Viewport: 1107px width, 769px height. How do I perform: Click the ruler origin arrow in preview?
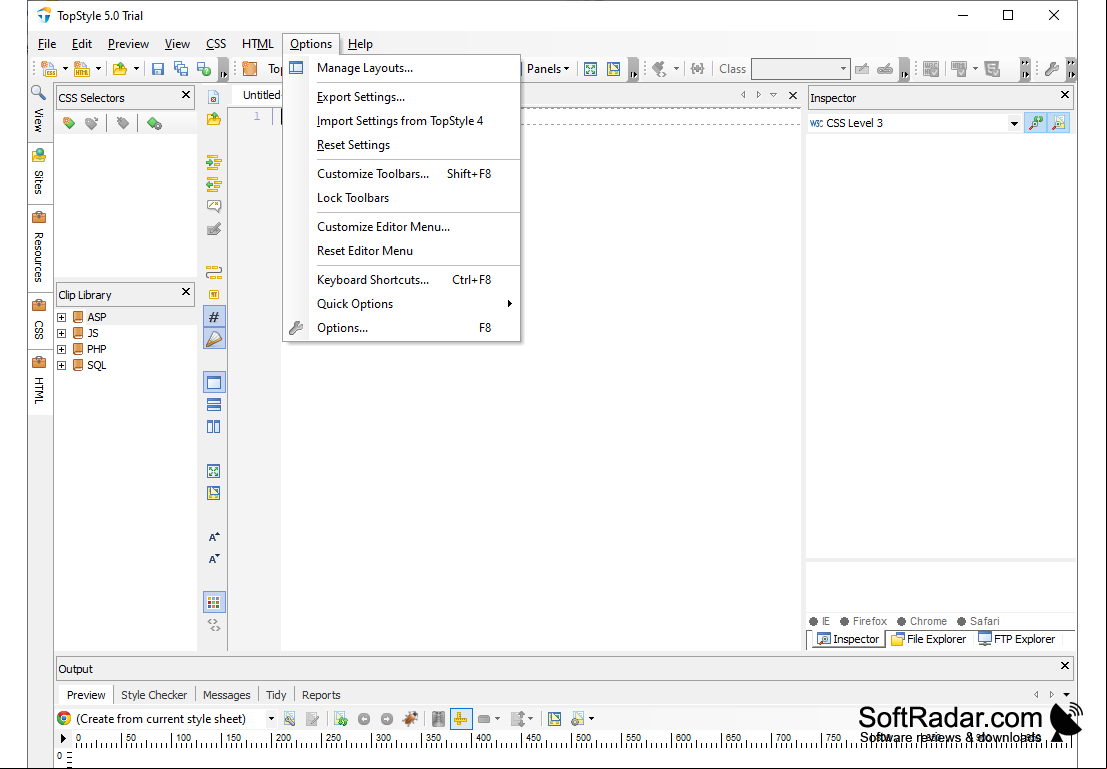pyautogui.click(x=63, y=739)
